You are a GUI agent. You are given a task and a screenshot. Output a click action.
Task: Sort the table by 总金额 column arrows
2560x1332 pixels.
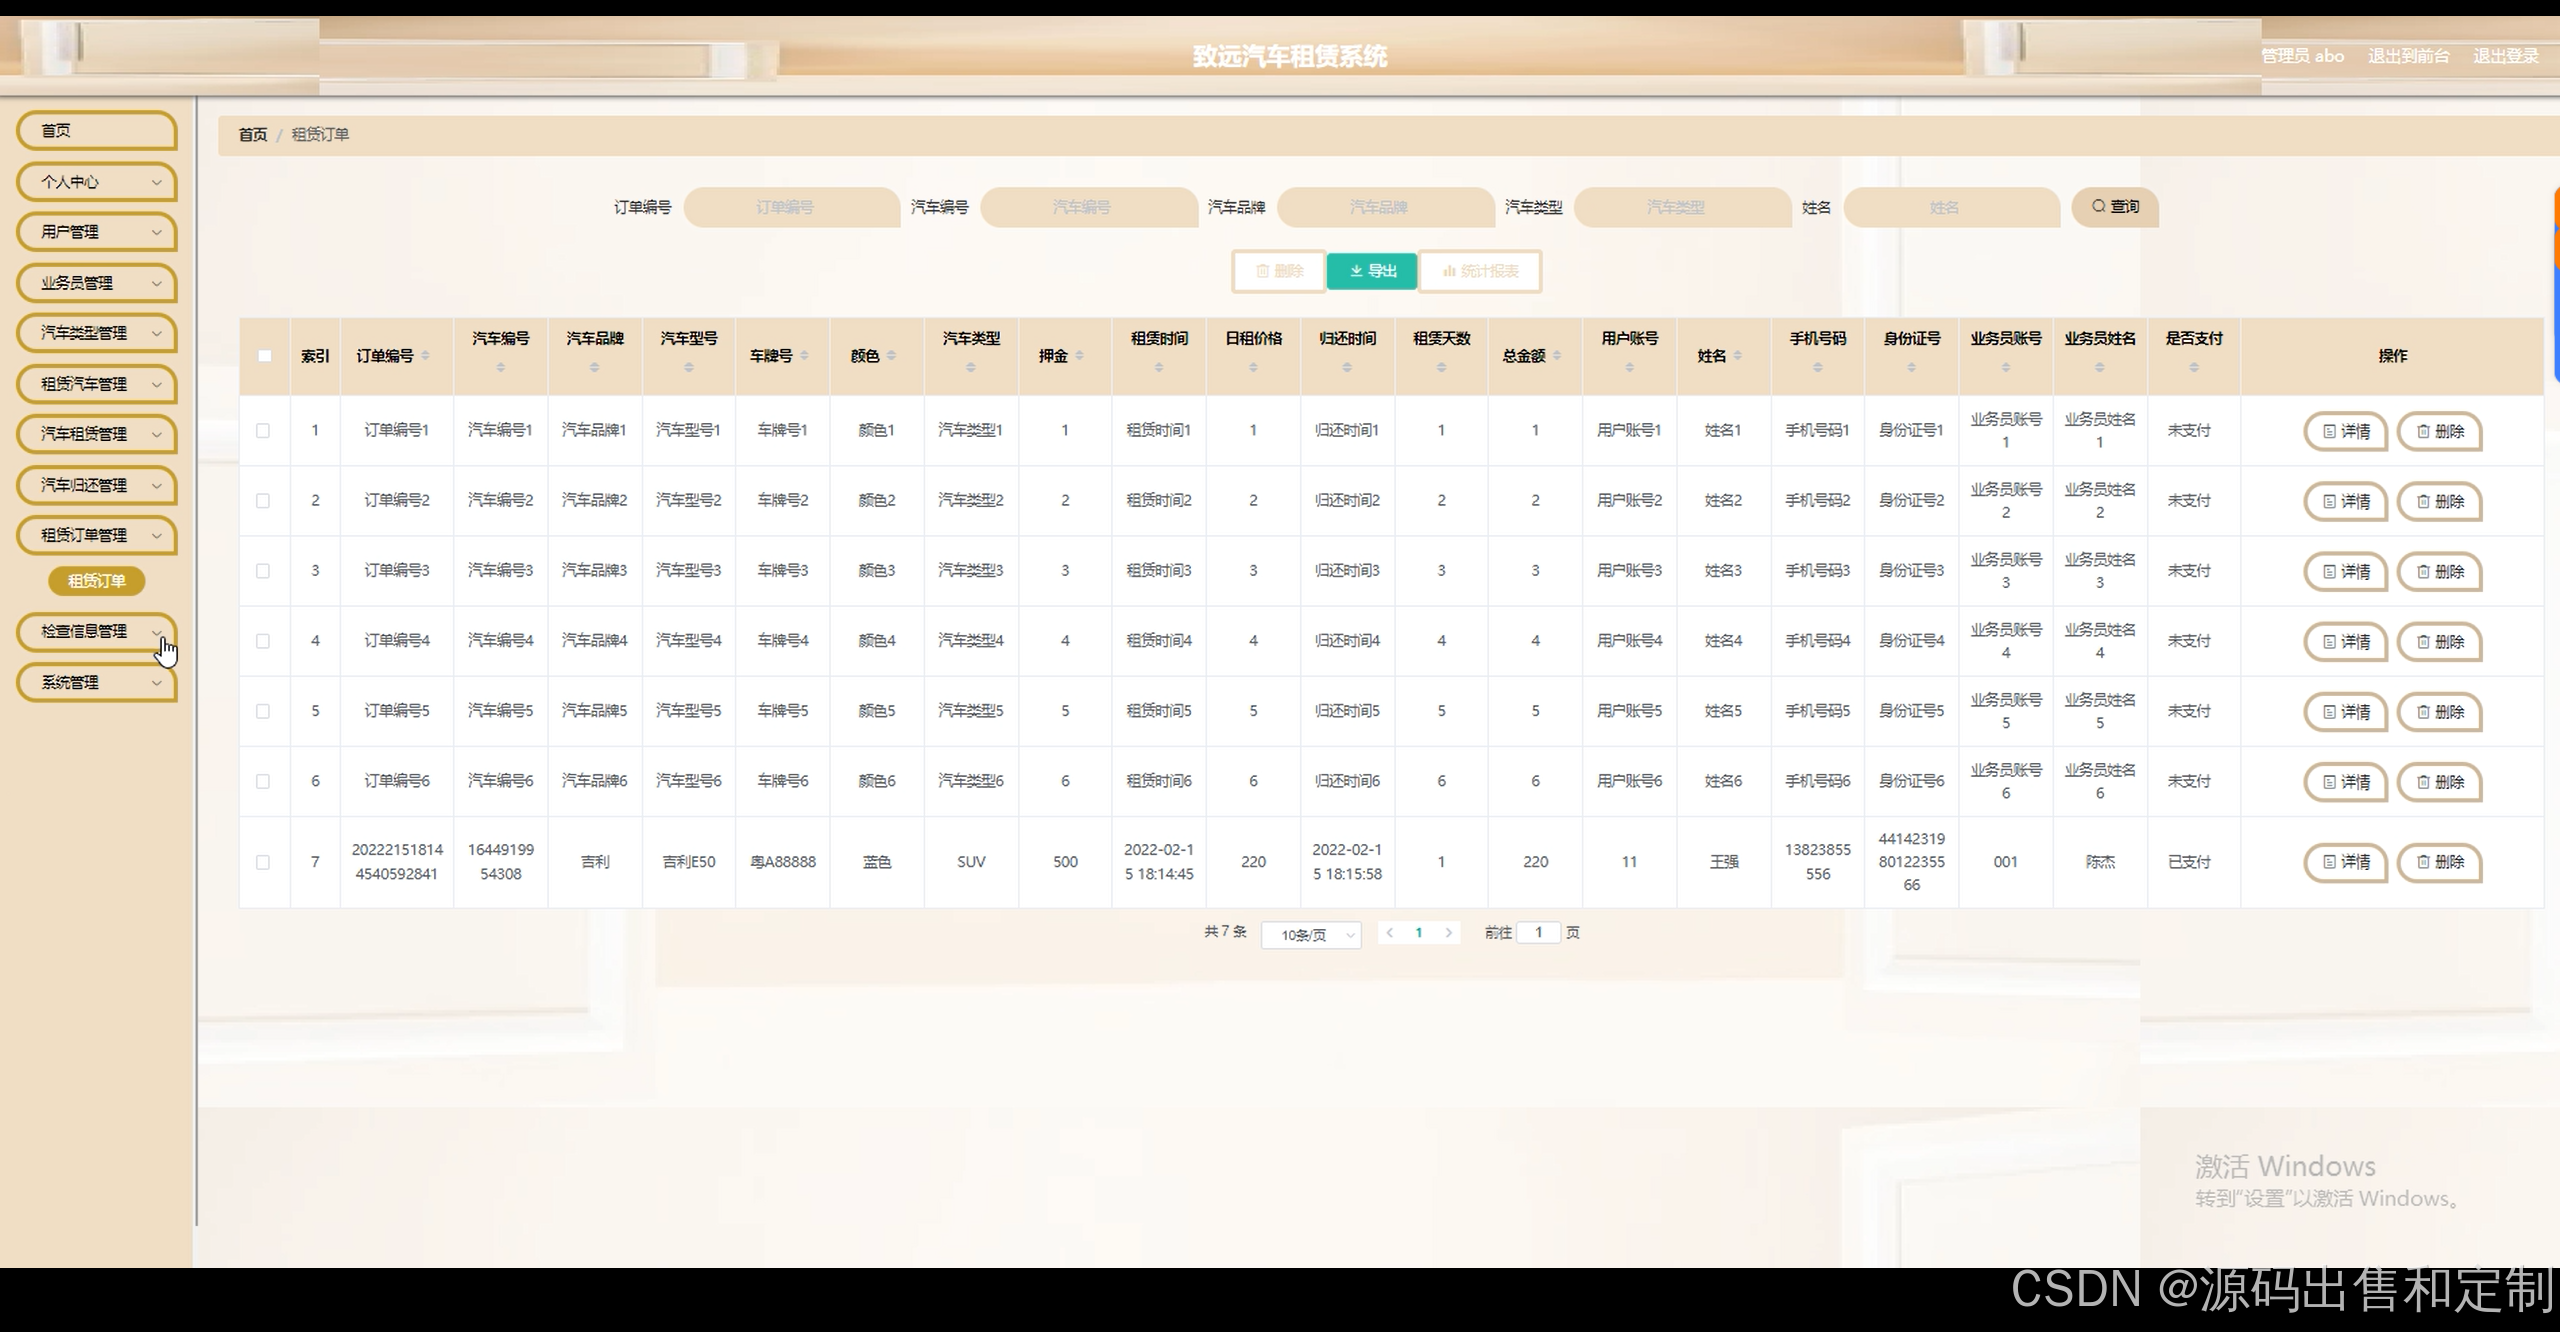[1557, 356]
